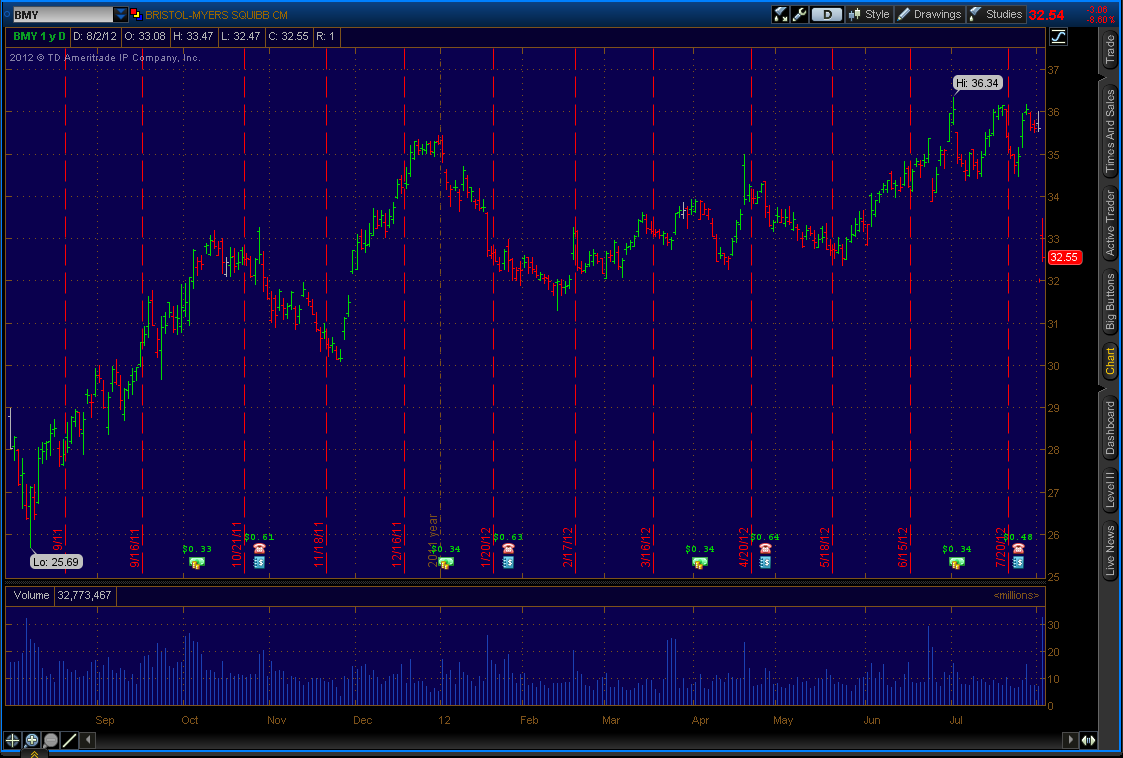
Task: Click the zoom out magnifier icon
Action: 51,740
